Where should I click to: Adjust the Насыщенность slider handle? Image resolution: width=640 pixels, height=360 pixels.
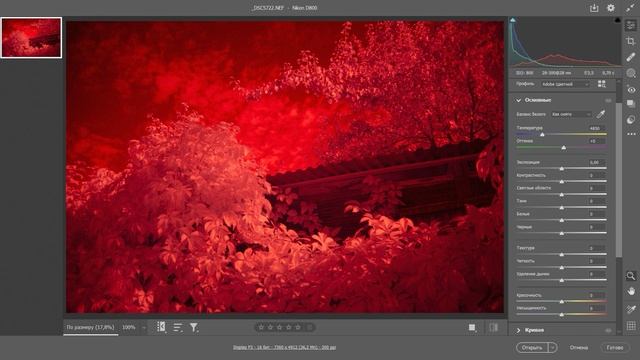[x=562, y=315]
